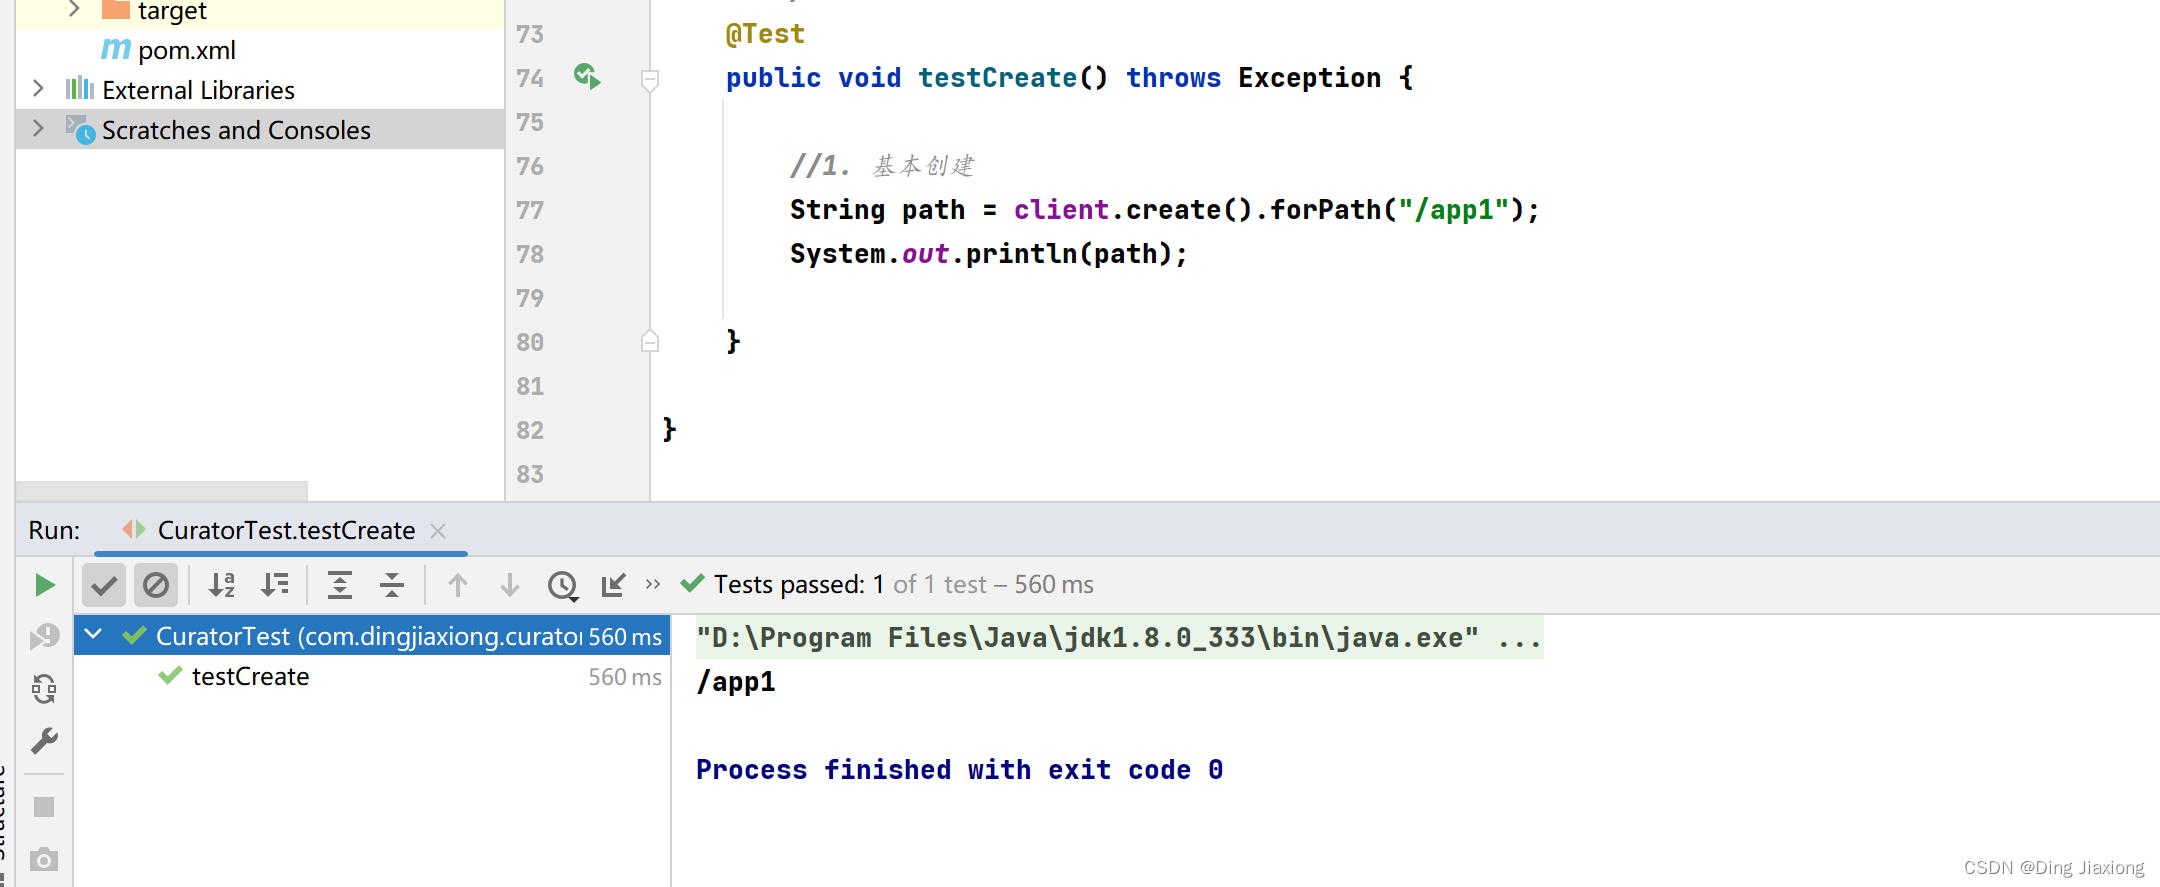The width and height of the screenshot is (2160, 887).
Task: Go to previous failed test arrow
Action: click(x=458, y=585)
